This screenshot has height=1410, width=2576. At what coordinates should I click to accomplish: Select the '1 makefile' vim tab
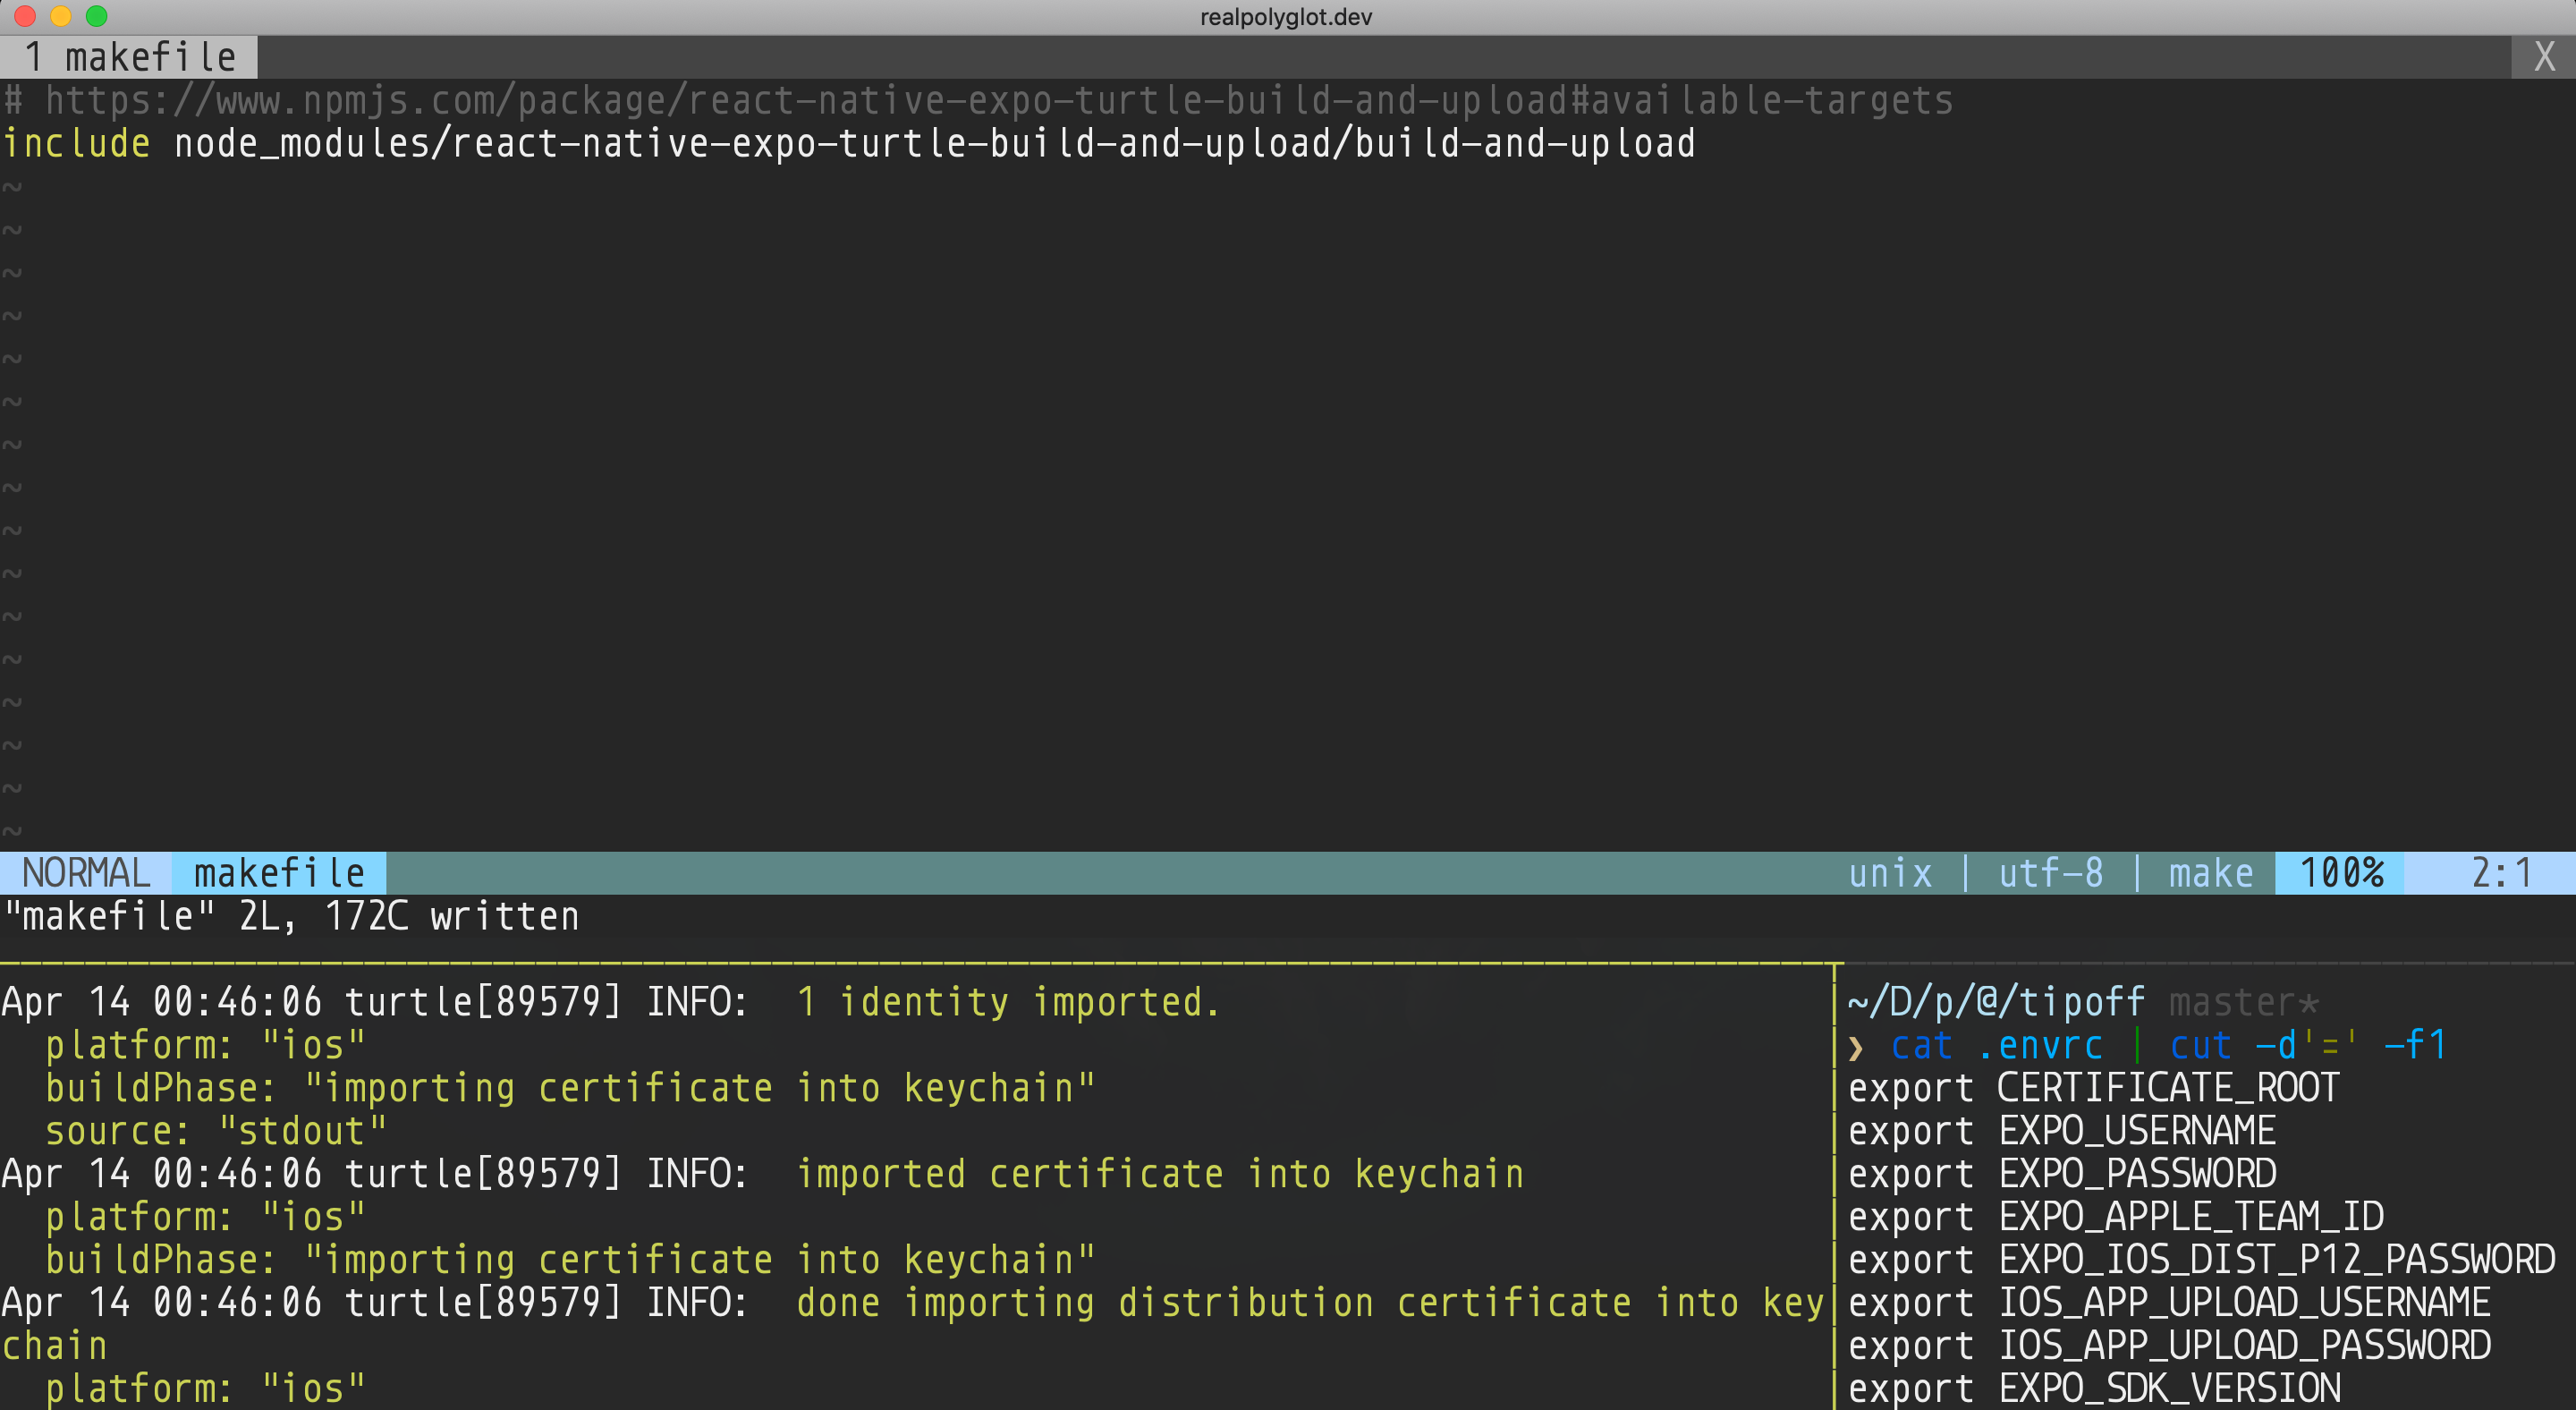[x=129, y=57]
